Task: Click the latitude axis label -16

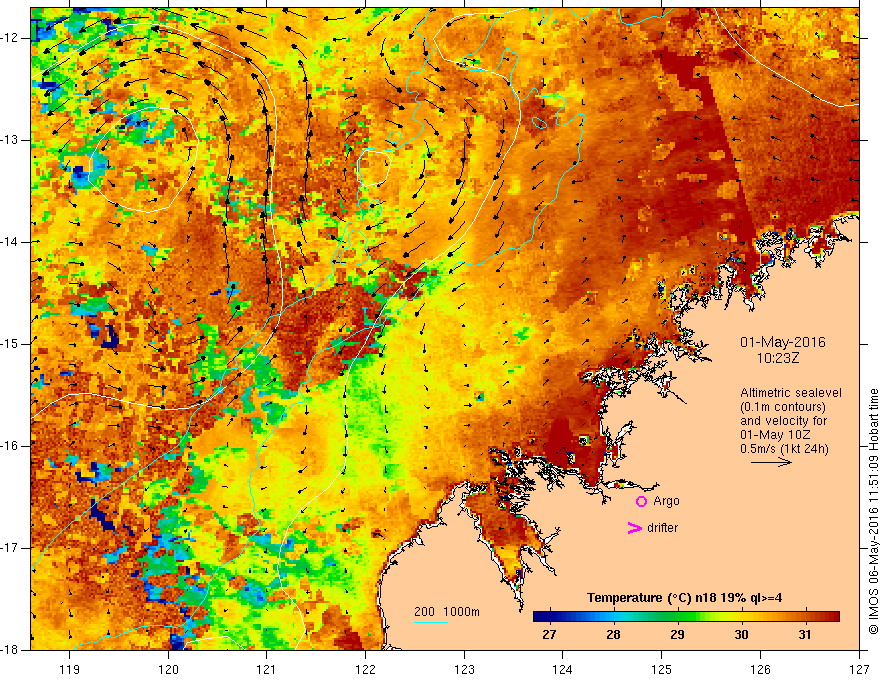Action: pyautogui.click(x=11, y=446)
